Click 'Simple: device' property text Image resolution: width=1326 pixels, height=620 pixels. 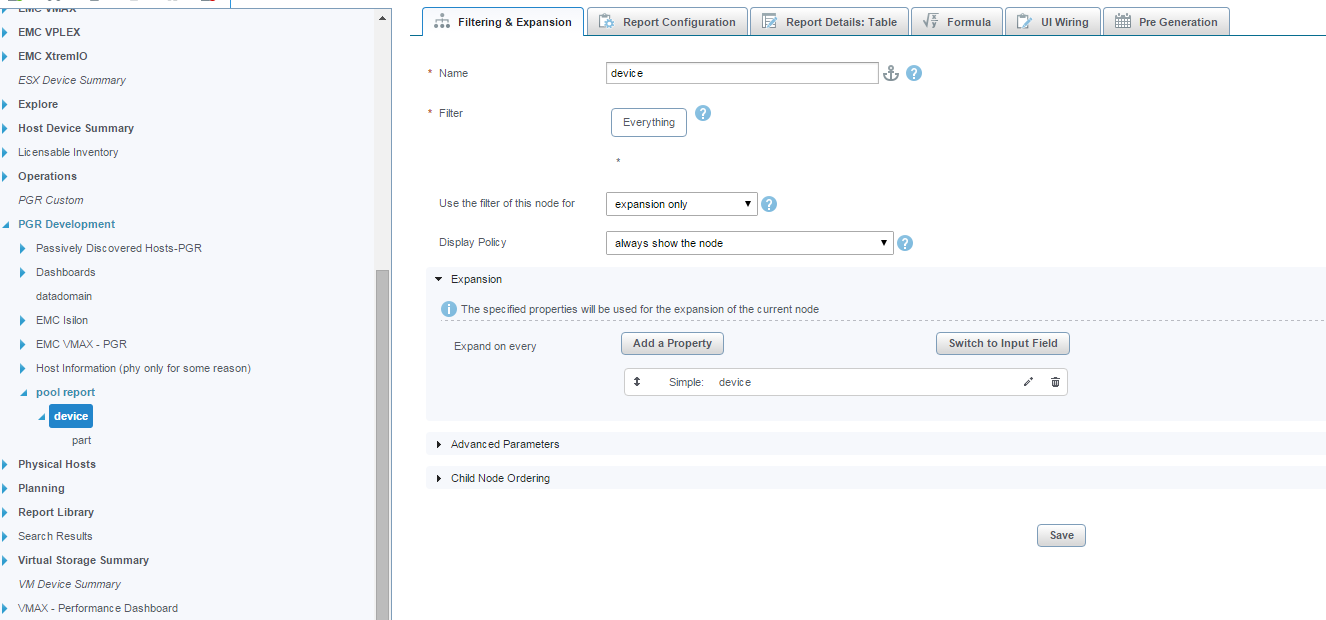tap(710, 382)
